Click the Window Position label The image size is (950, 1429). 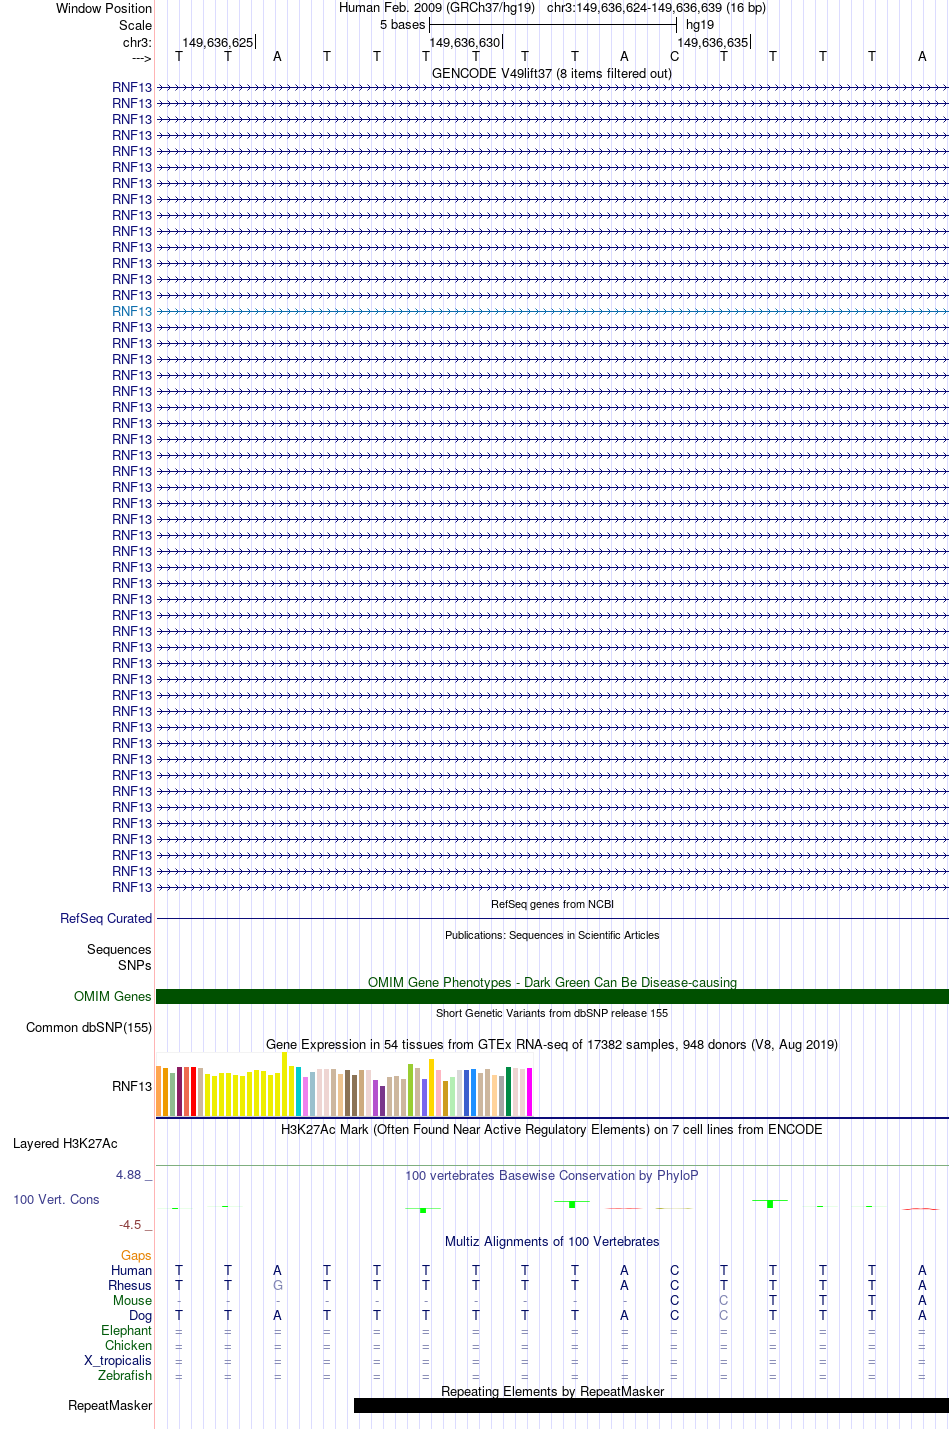pyautogui.click(x=104, y=8)
